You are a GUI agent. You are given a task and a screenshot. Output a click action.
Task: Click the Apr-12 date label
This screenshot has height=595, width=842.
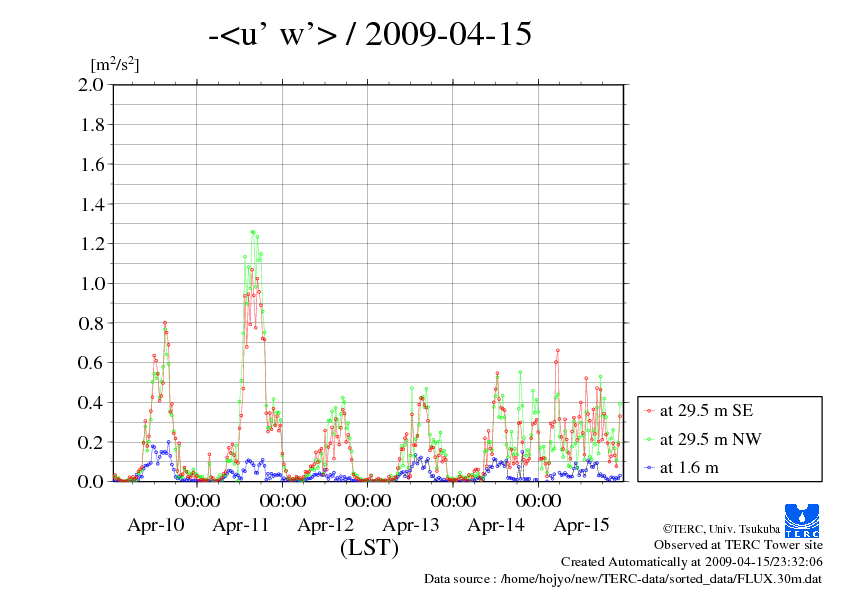pyautogui.click(x=325, y=525)
